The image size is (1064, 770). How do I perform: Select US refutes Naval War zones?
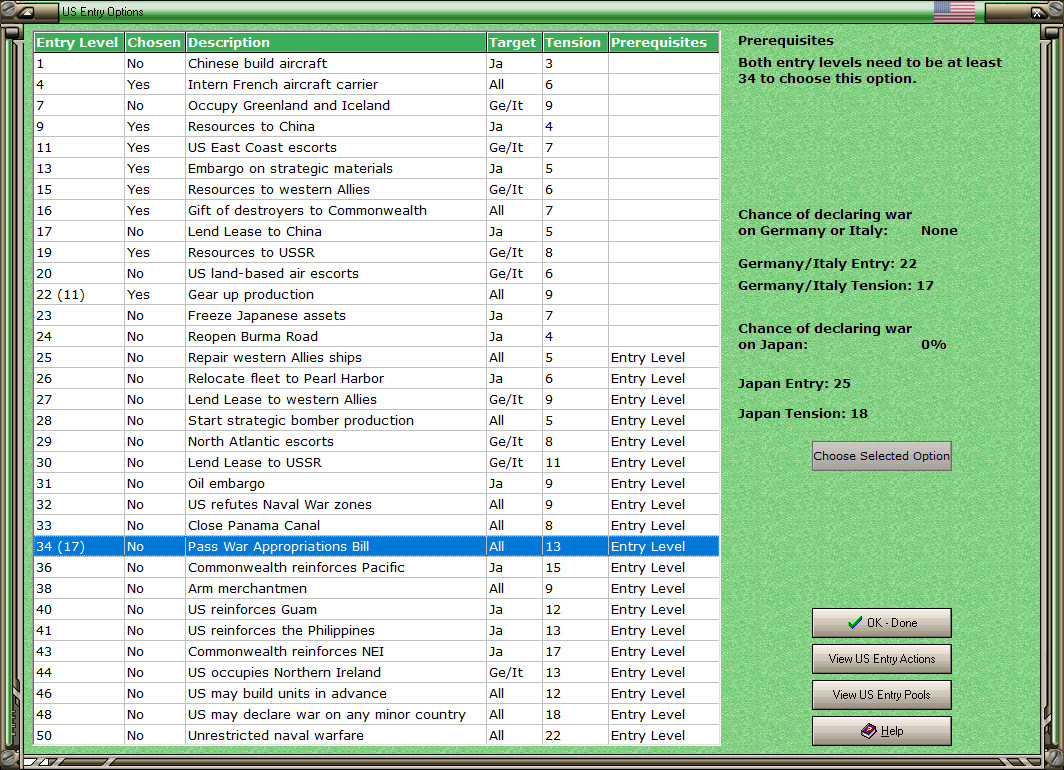(377, 505)
